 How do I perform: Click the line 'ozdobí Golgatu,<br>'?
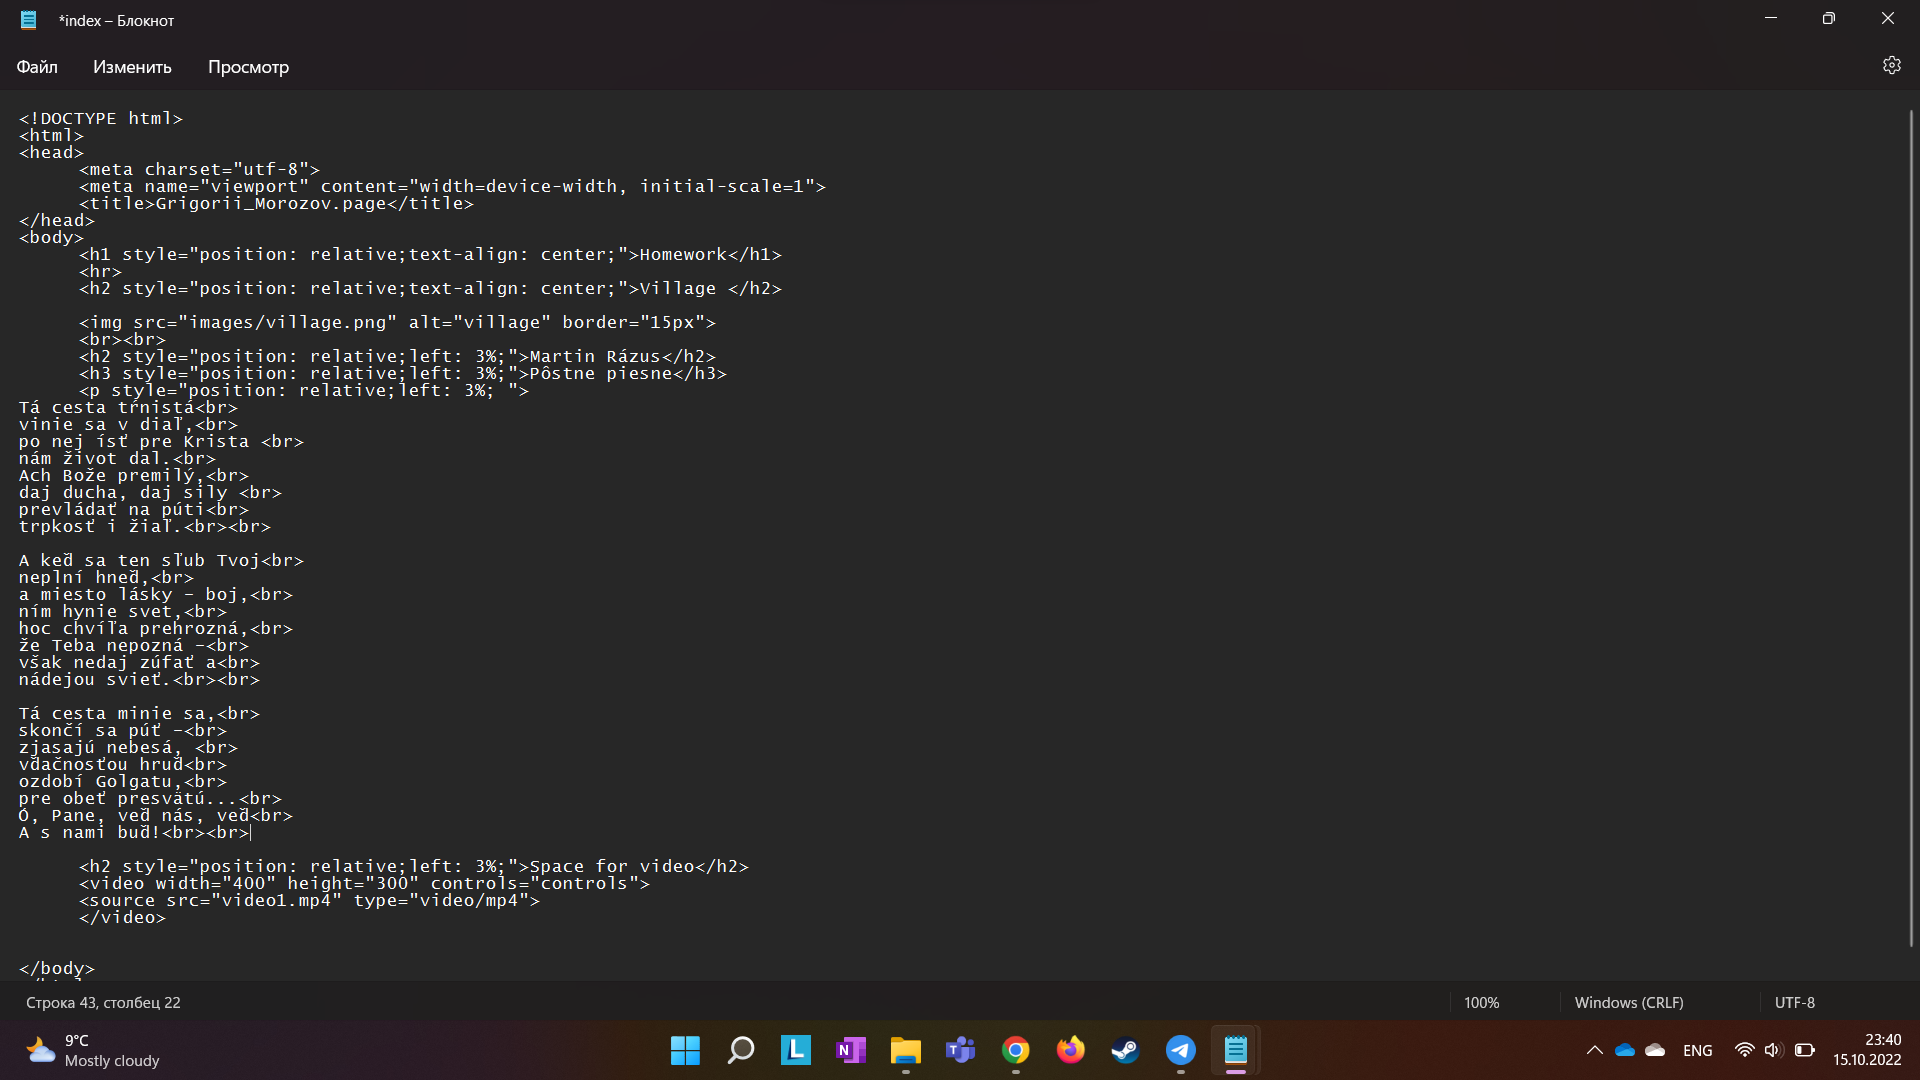tap(123, 781)
